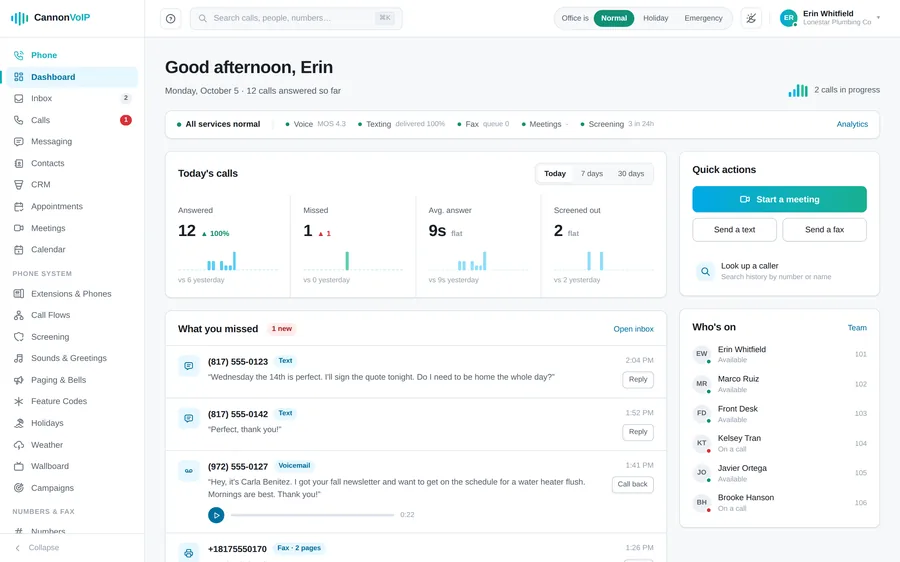Viewport: 900px width, 562px height.
Task: Select Brooke Hanson in Who's on
Action: (779, 502)
